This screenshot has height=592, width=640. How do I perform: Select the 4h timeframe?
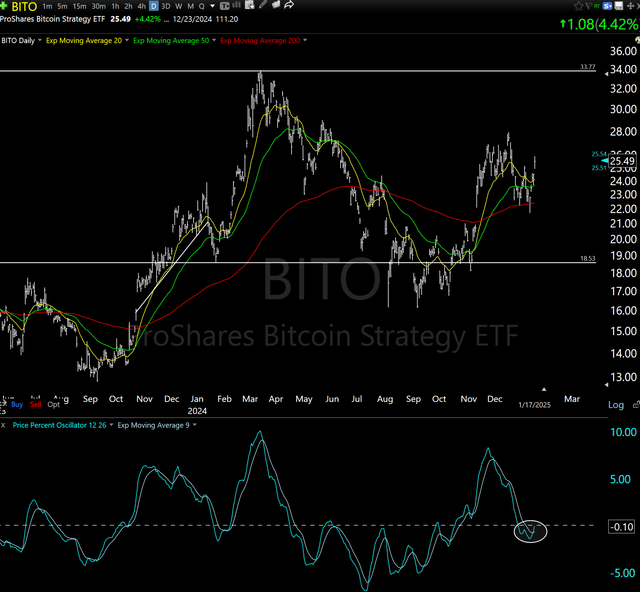[142, 6]
